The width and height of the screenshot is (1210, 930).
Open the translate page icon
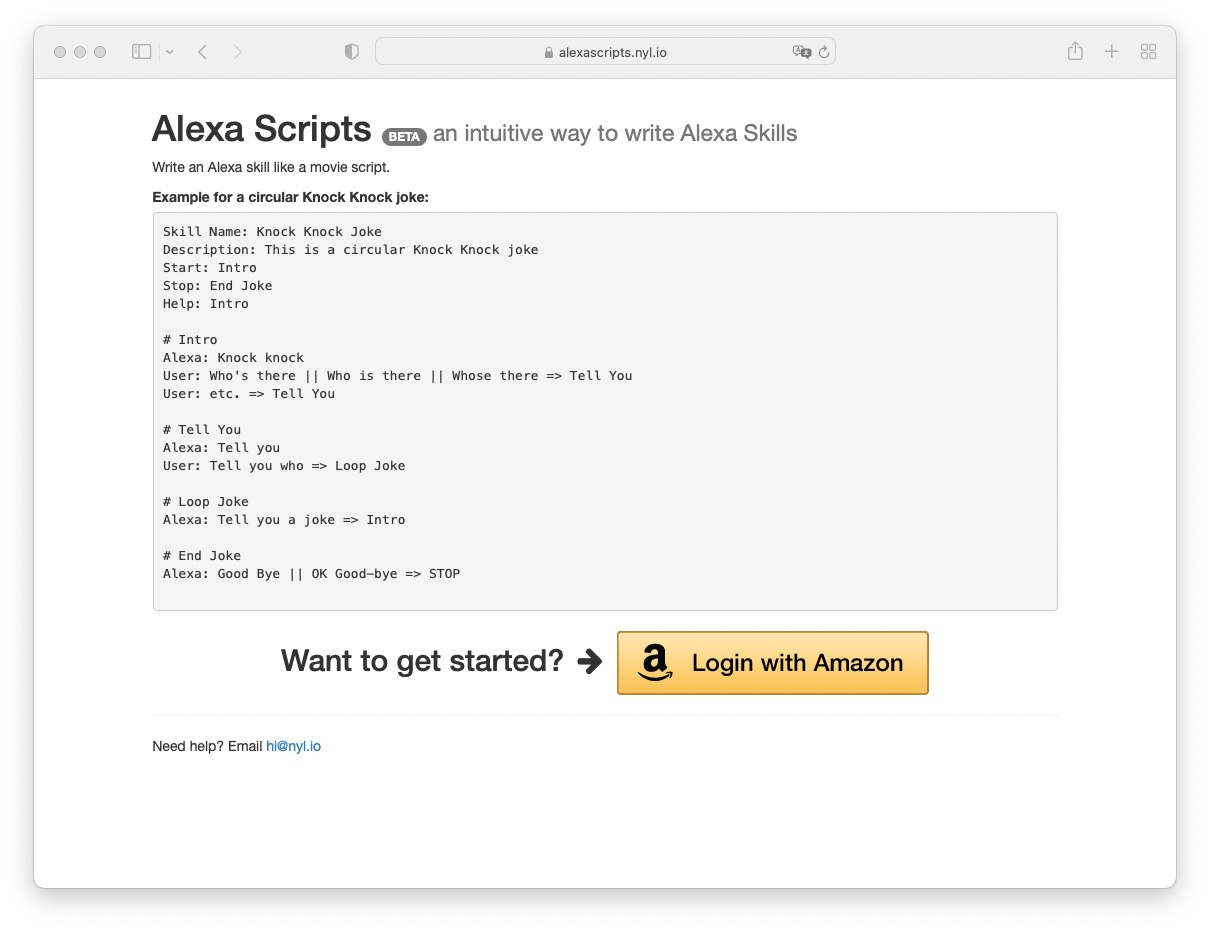801,52
